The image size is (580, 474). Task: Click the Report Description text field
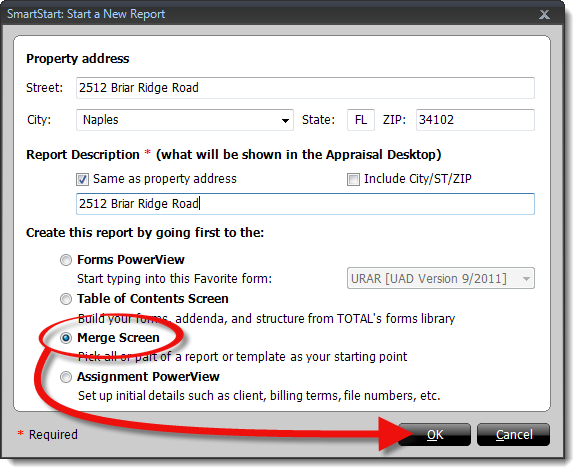305,204
